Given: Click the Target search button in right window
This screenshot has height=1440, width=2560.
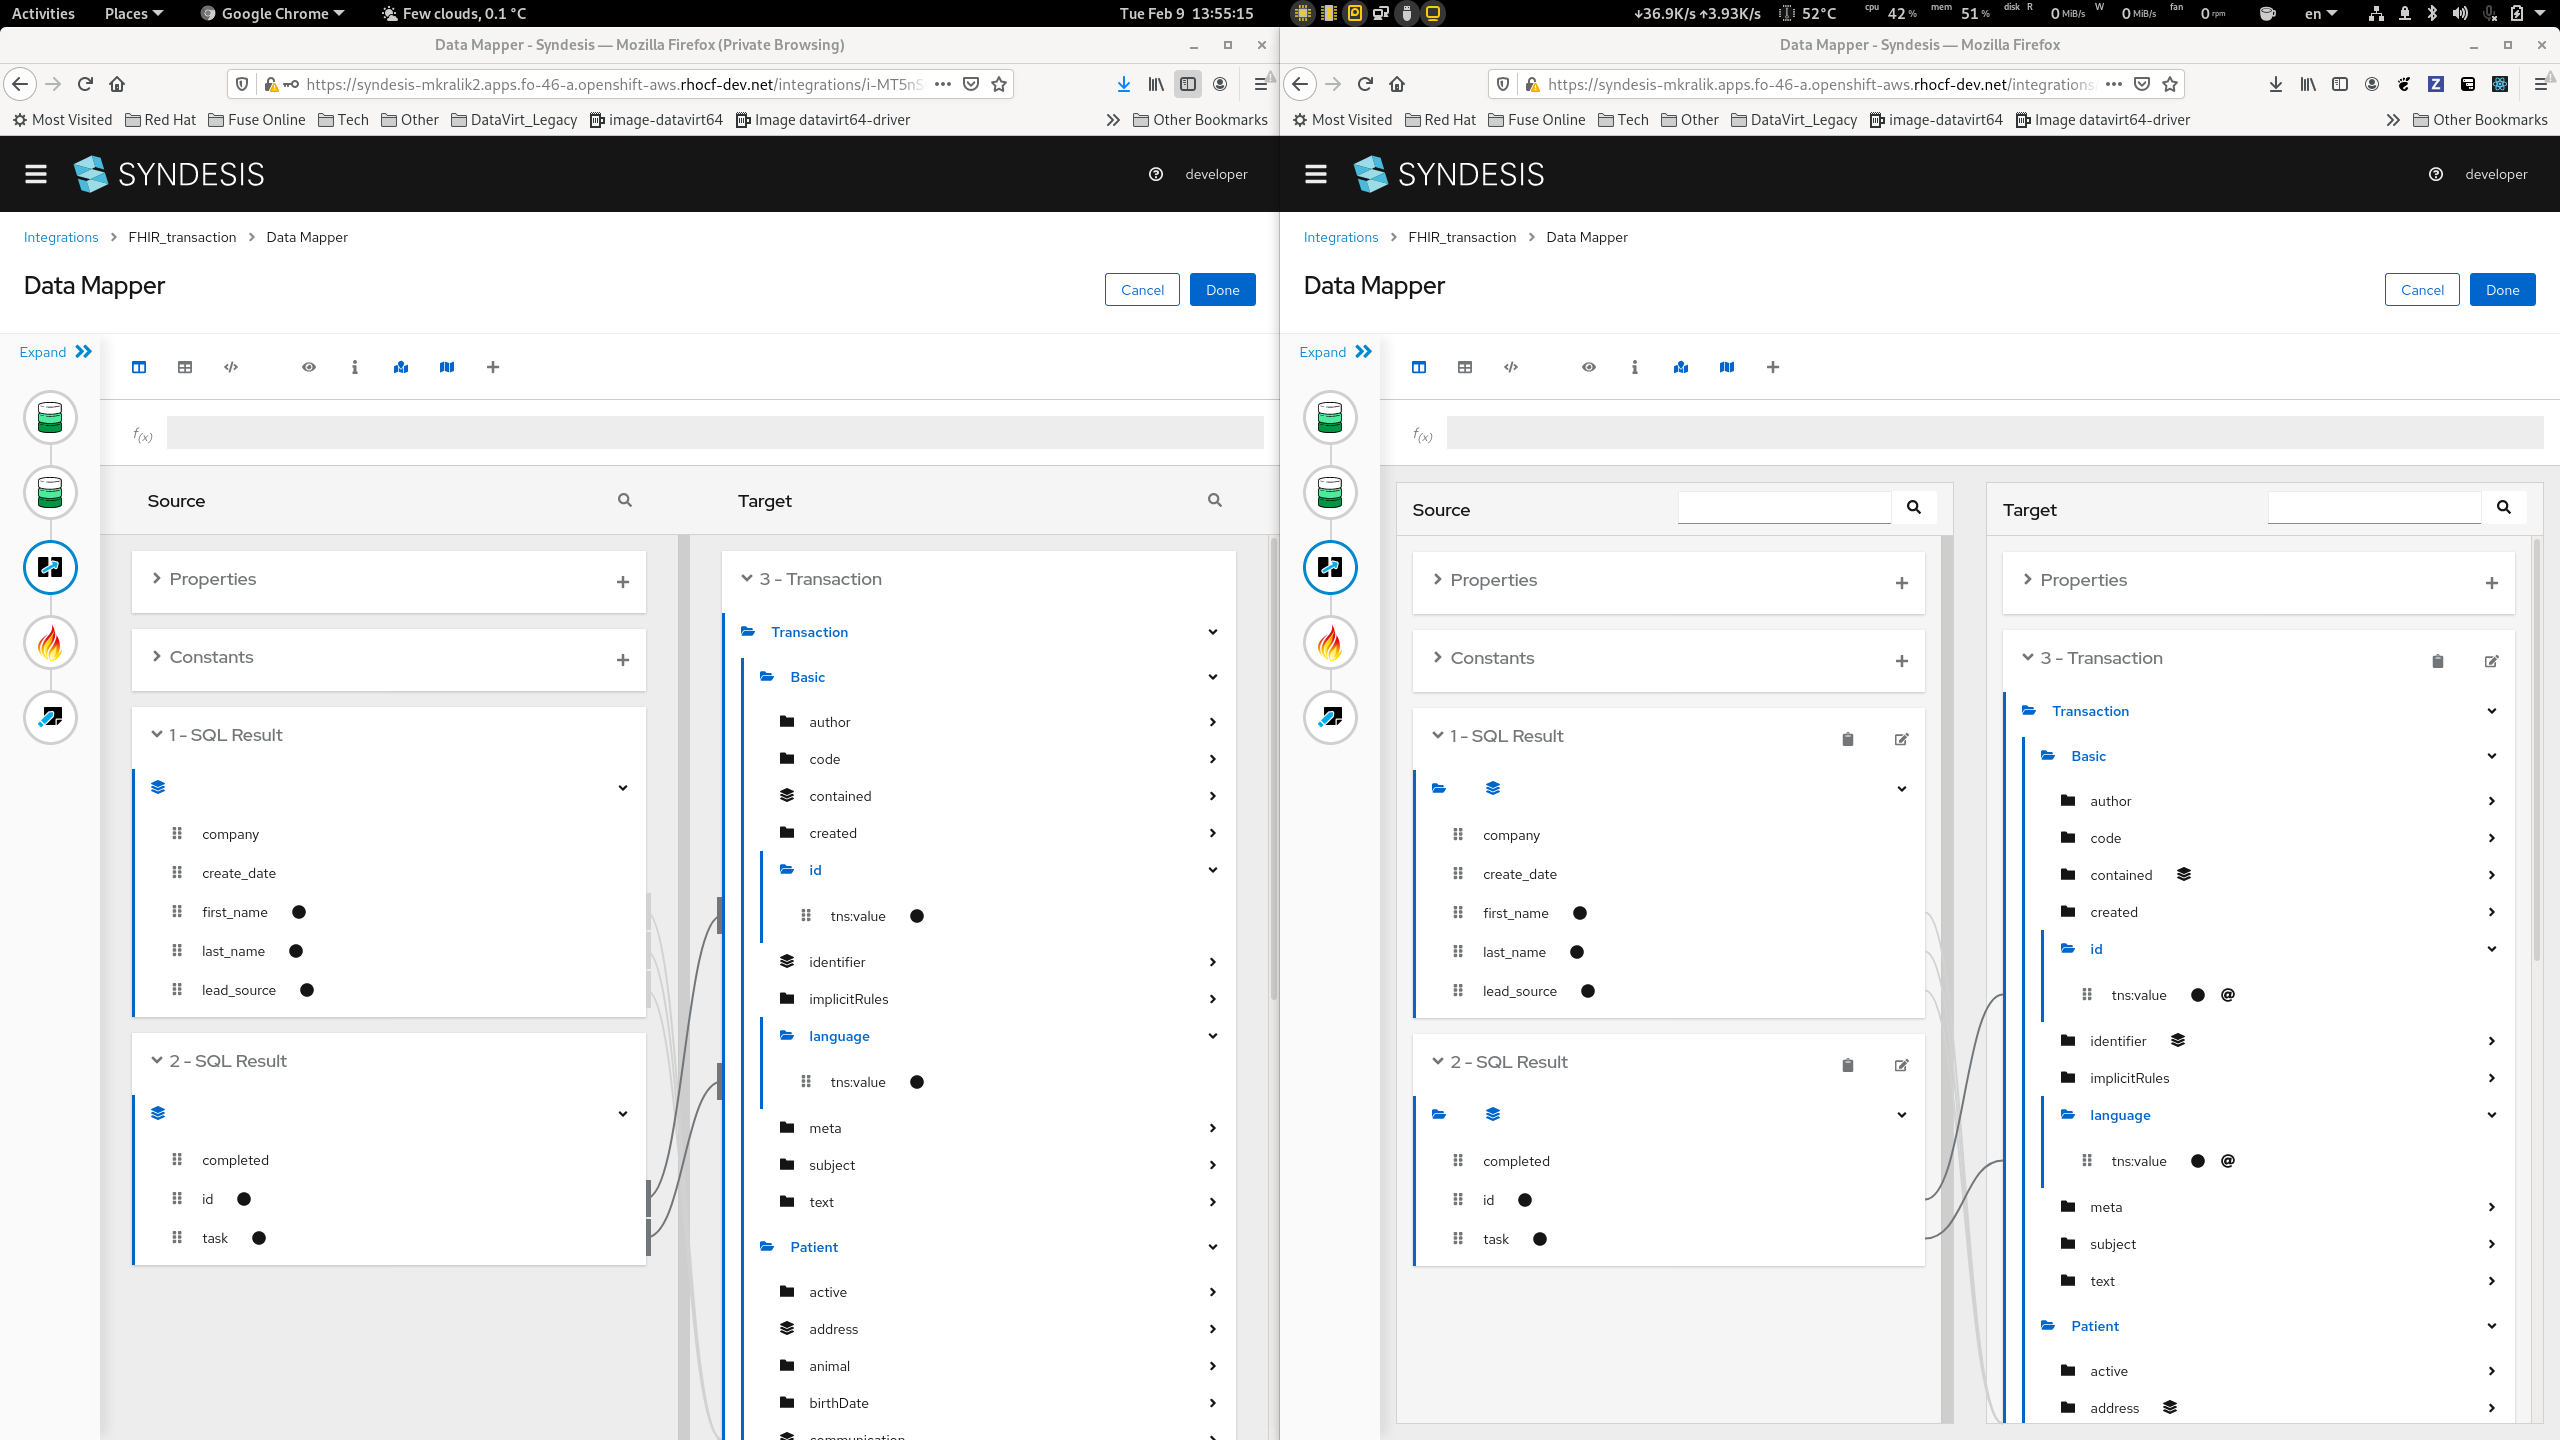Looking at the screenshot, I should (2504, 507).
